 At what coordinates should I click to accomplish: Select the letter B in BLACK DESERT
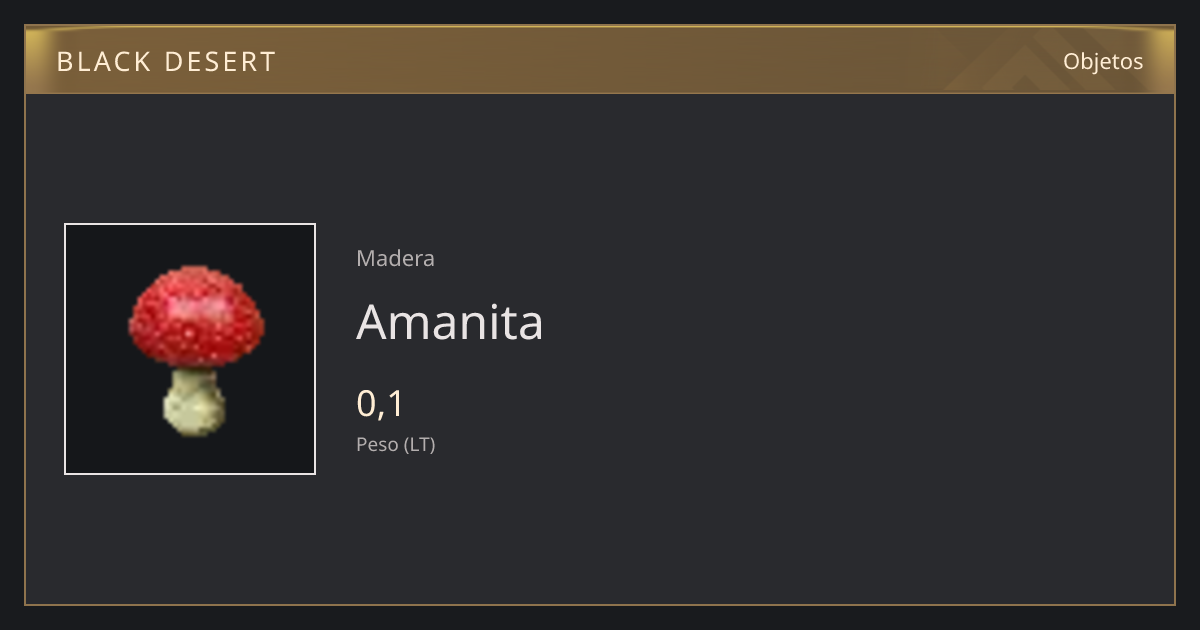(65, 62)
